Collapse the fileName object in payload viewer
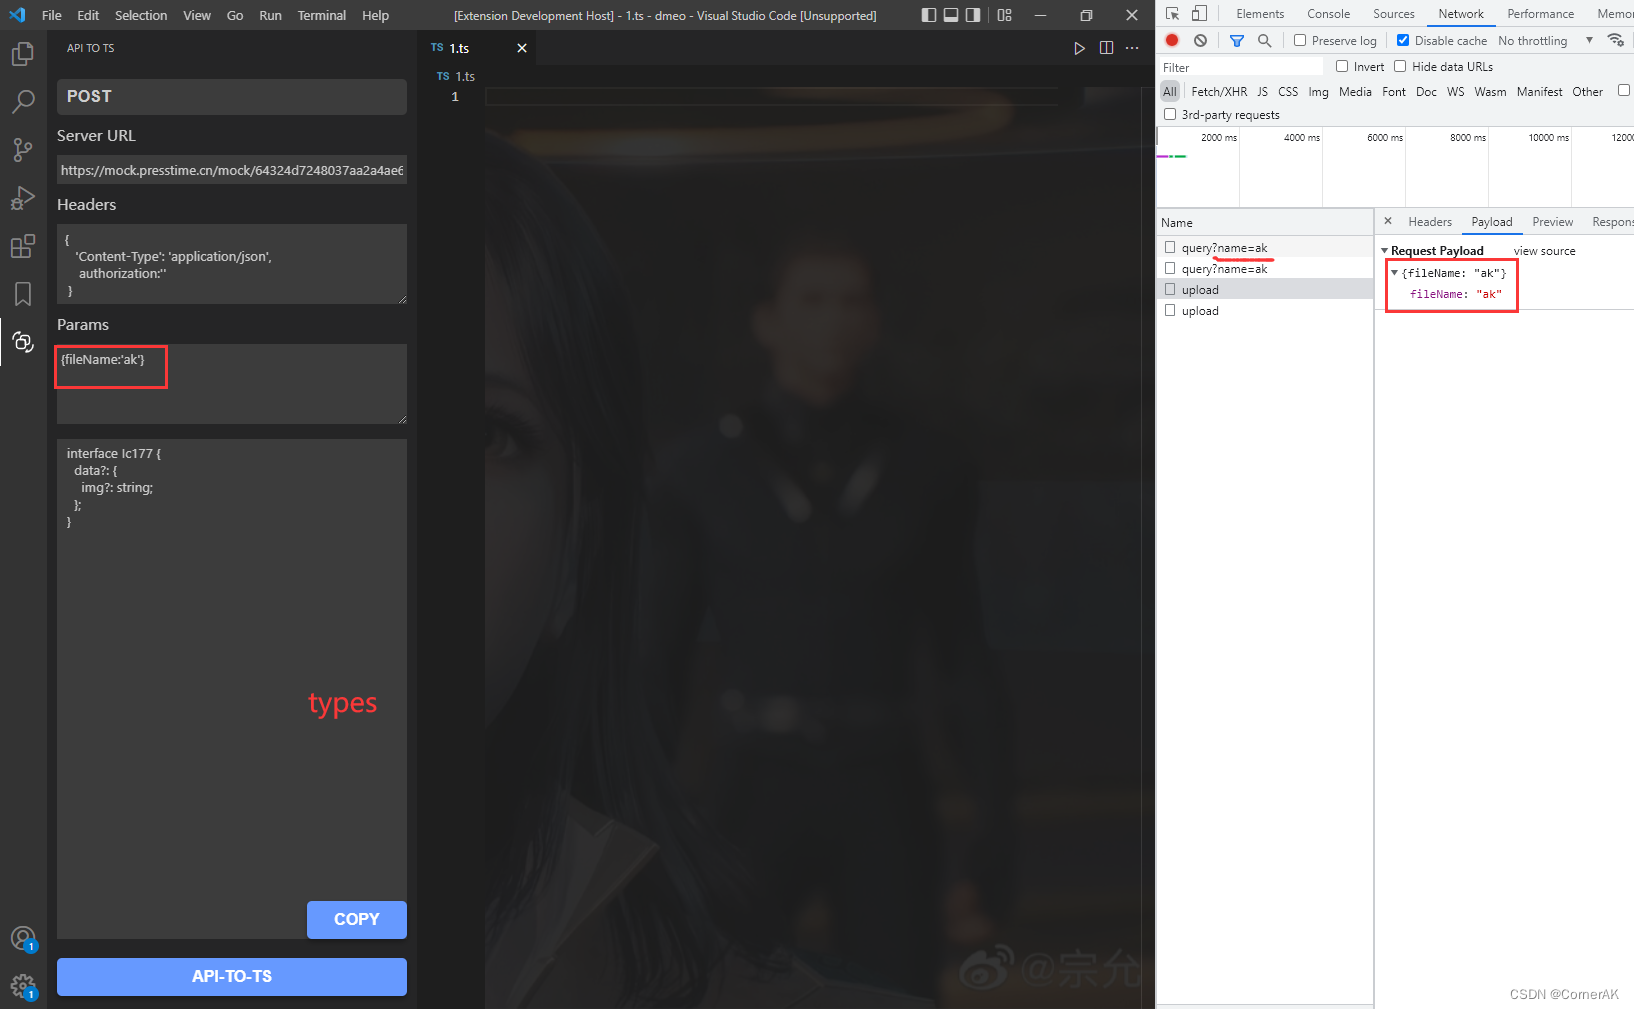Image resolution: width=1634 pixels, height=1009 pixels. [x=1394, y=272]
